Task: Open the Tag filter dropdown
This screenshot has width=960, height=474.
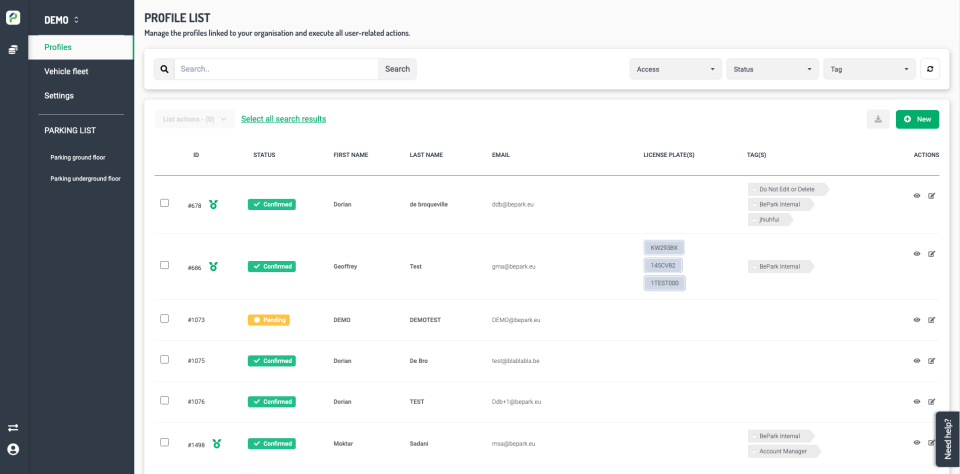Action: (869, 69)
